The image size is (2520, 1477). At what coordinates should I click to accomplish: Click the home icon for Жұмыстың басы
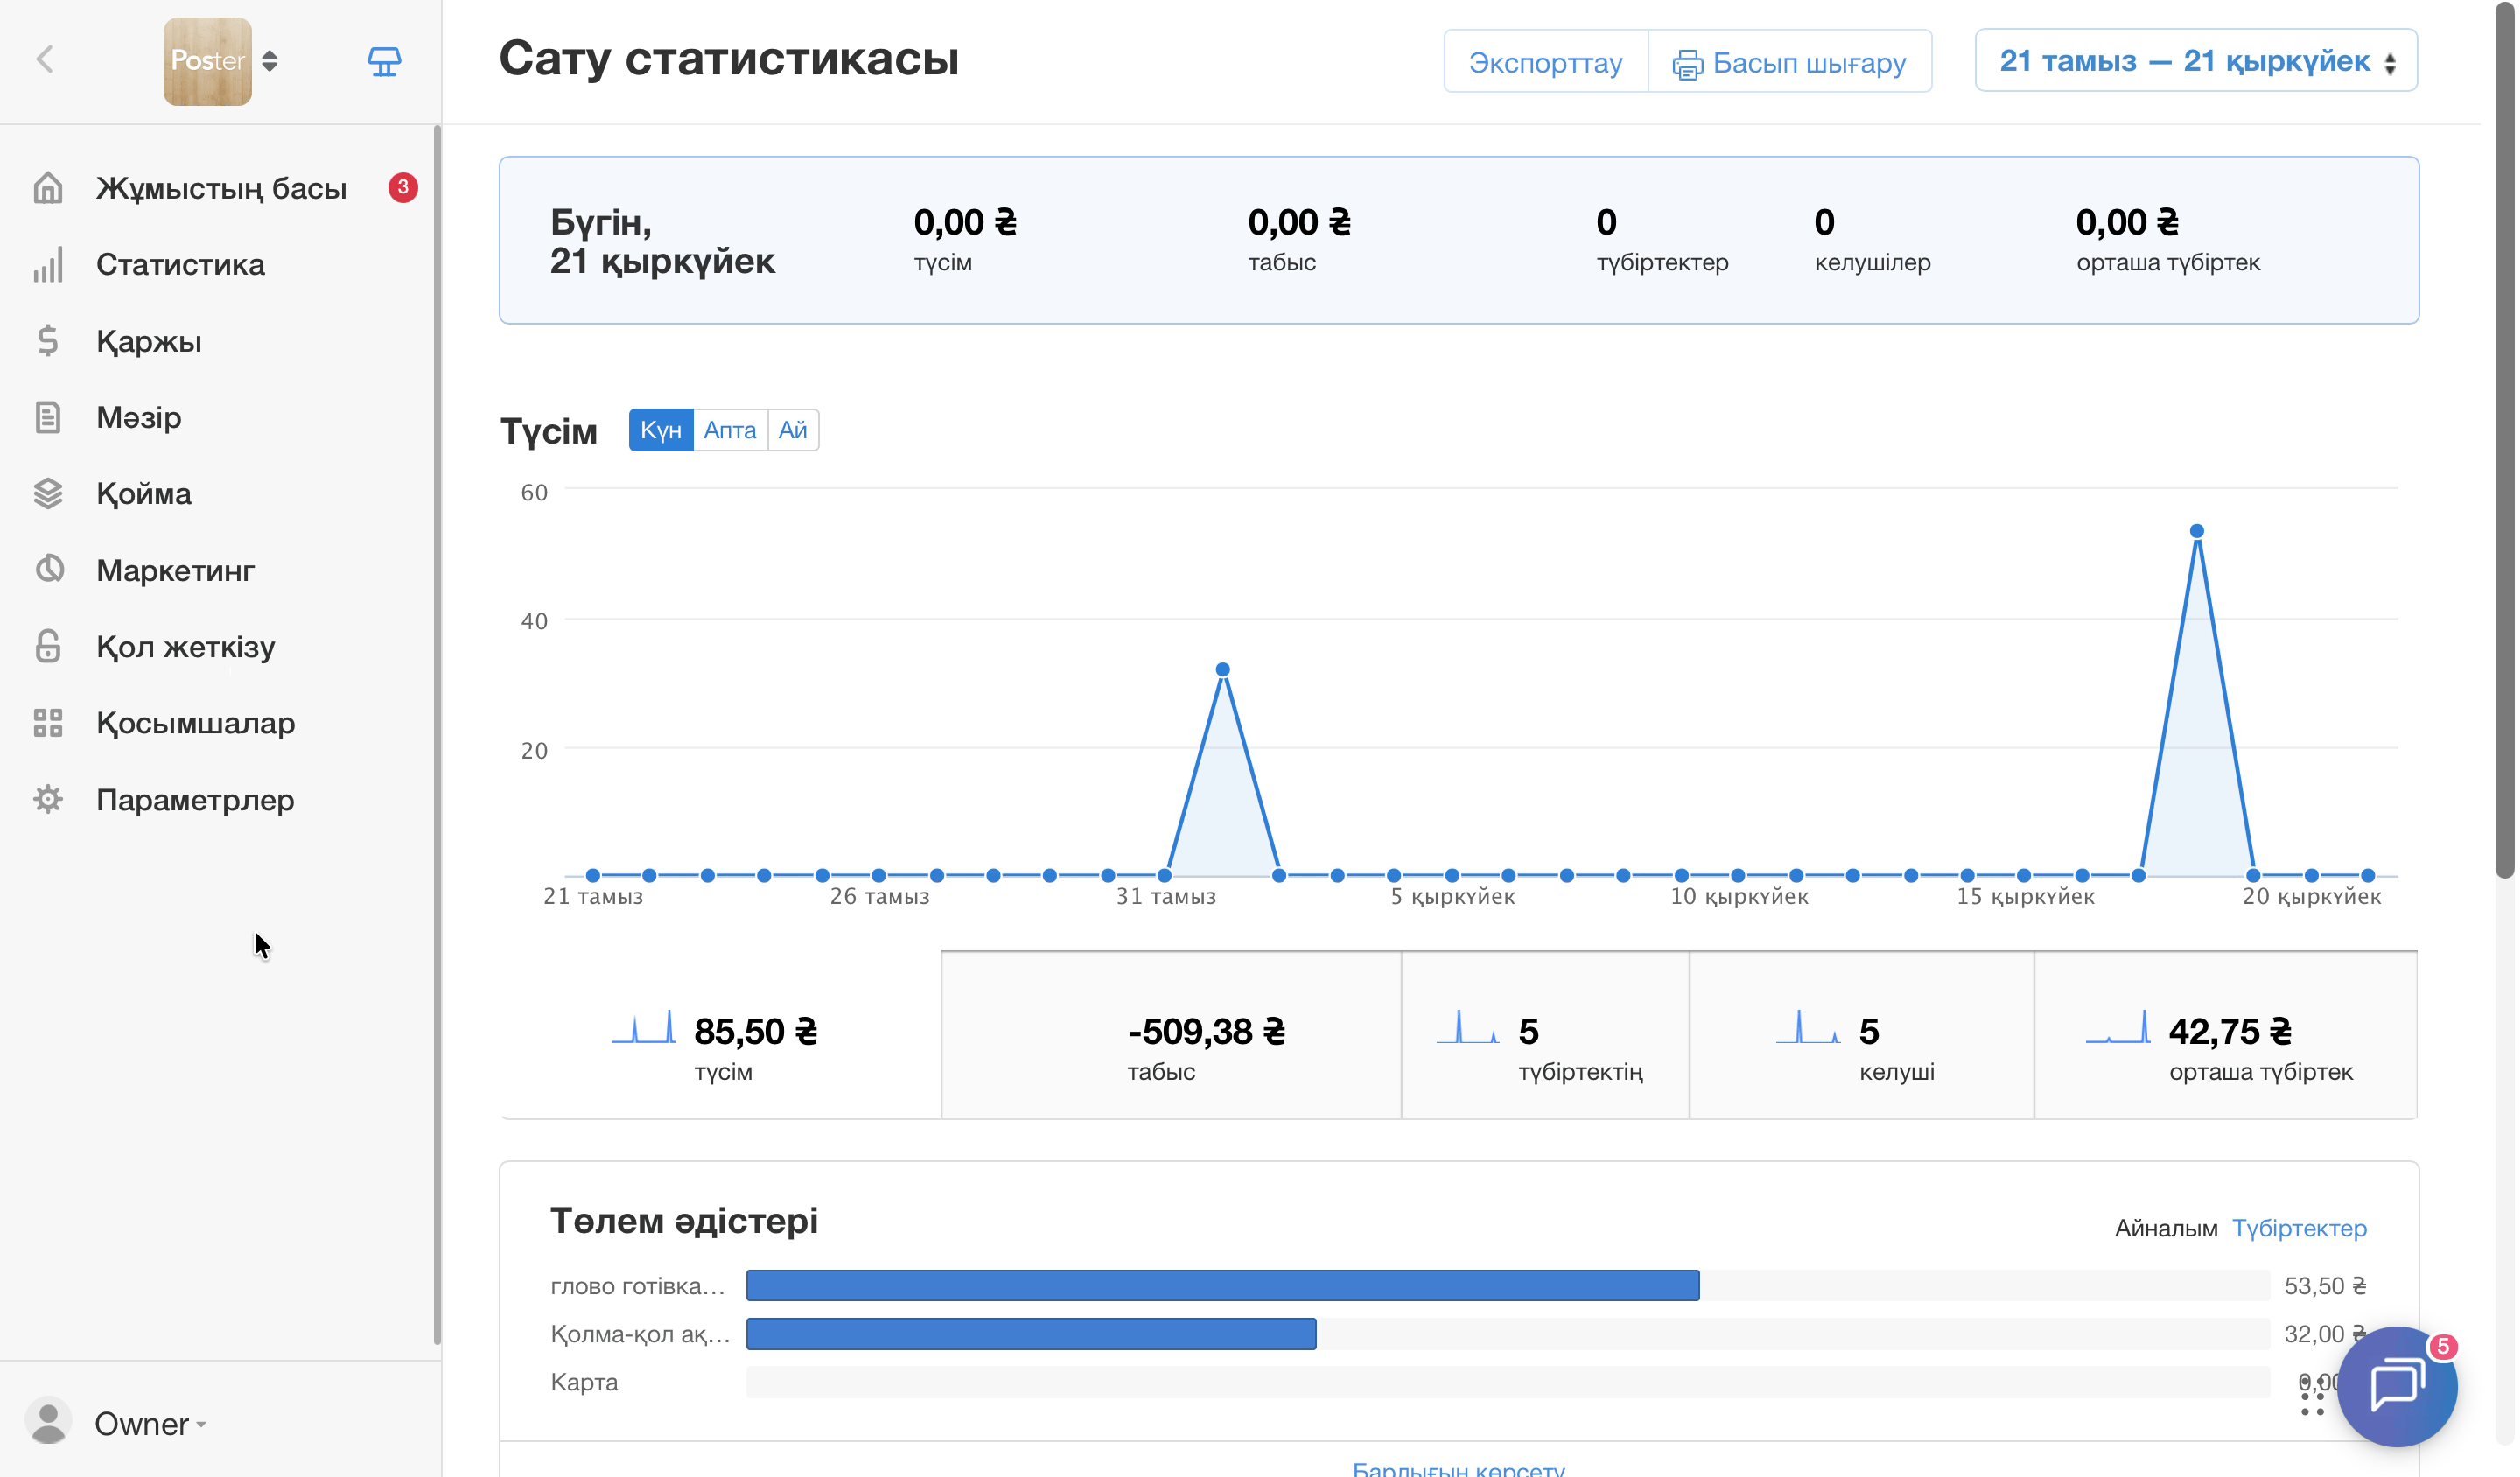coord(48,188)
